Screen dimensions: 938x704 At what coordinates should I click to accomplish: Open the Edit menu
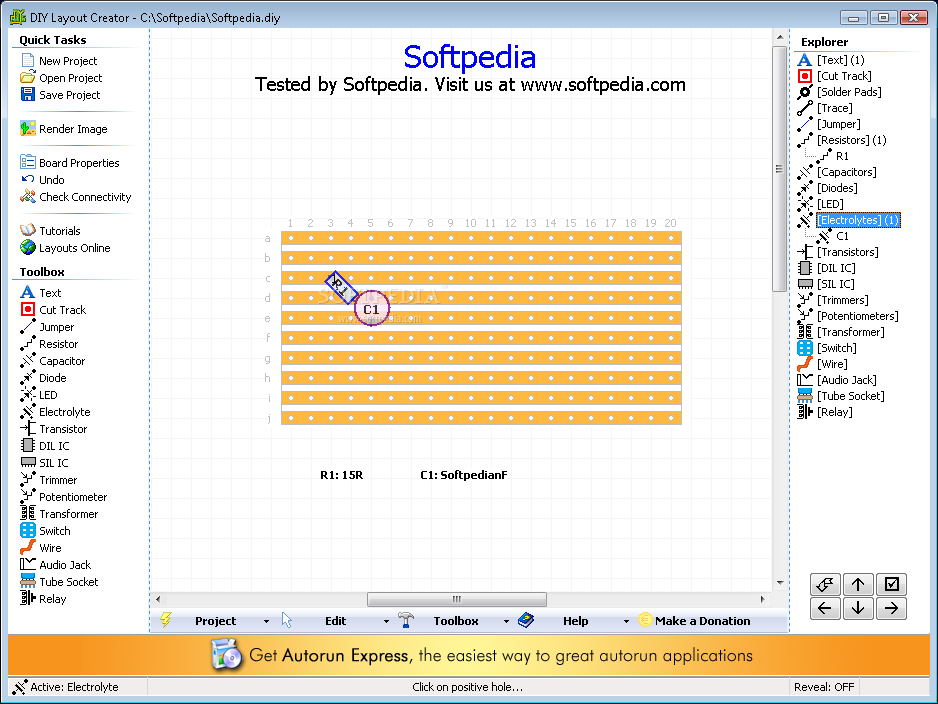coord(335,621)
